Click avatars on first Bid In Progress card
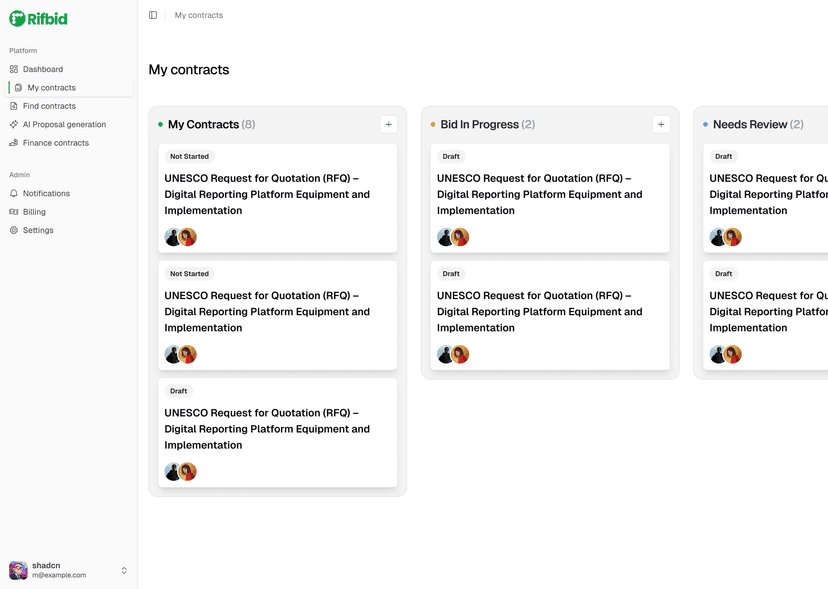 [x=453, y=237]
